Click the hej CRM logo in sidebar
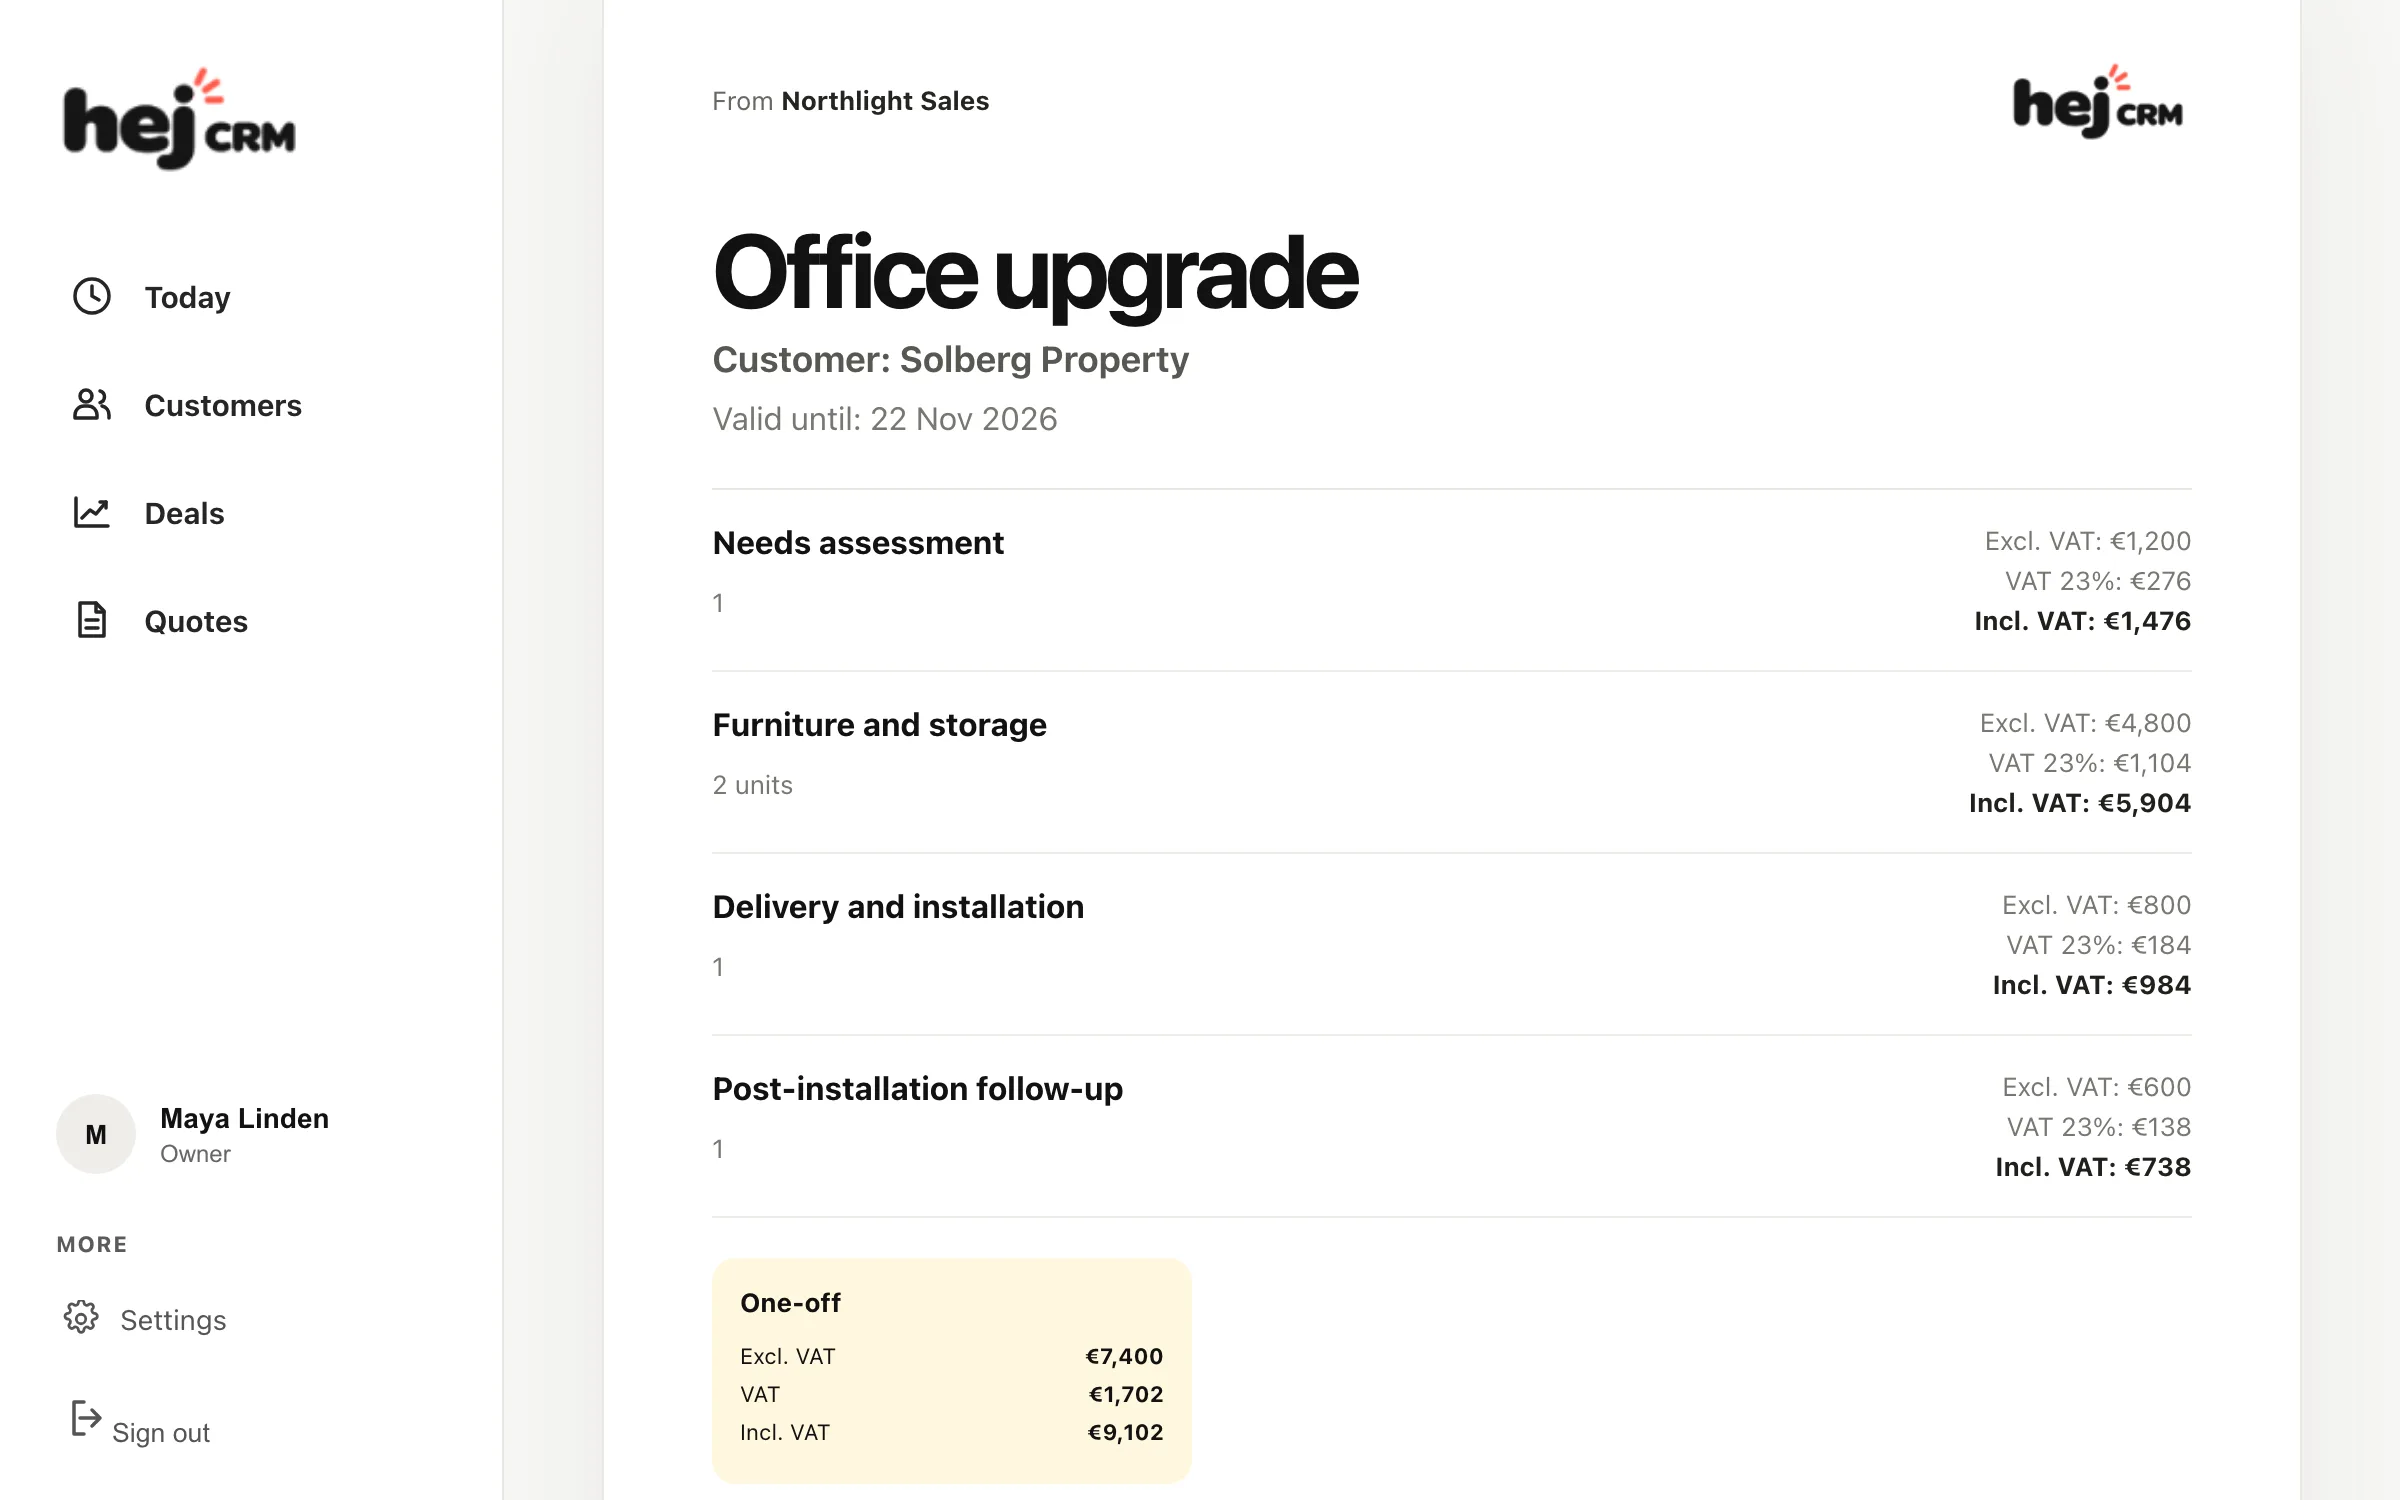 click(x=180, y=119)
